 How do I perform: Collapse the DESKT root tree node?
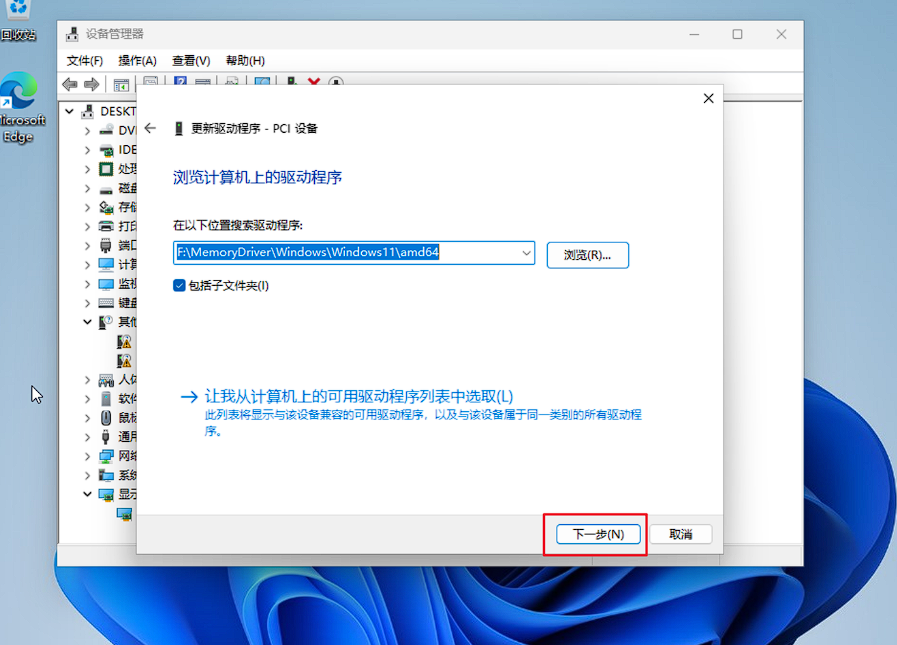[69, 111]
